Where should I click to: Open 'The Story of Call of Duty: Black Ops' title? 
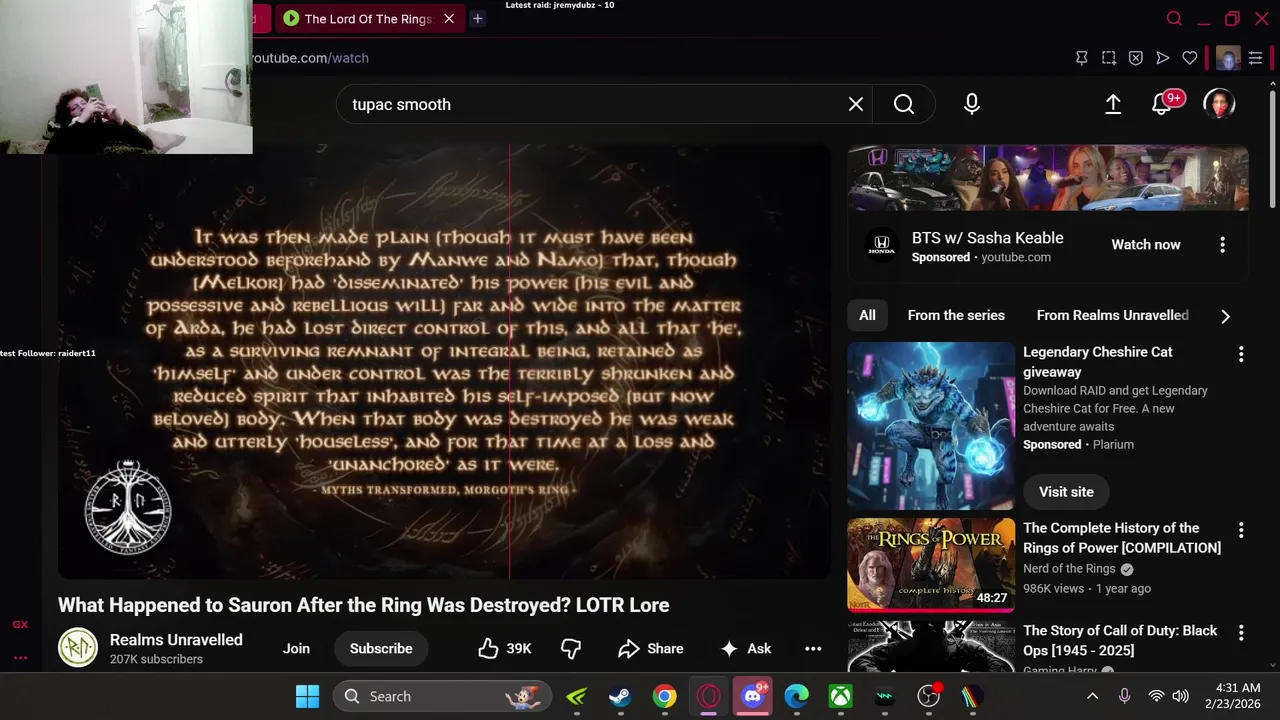[x=1120, y=641]
